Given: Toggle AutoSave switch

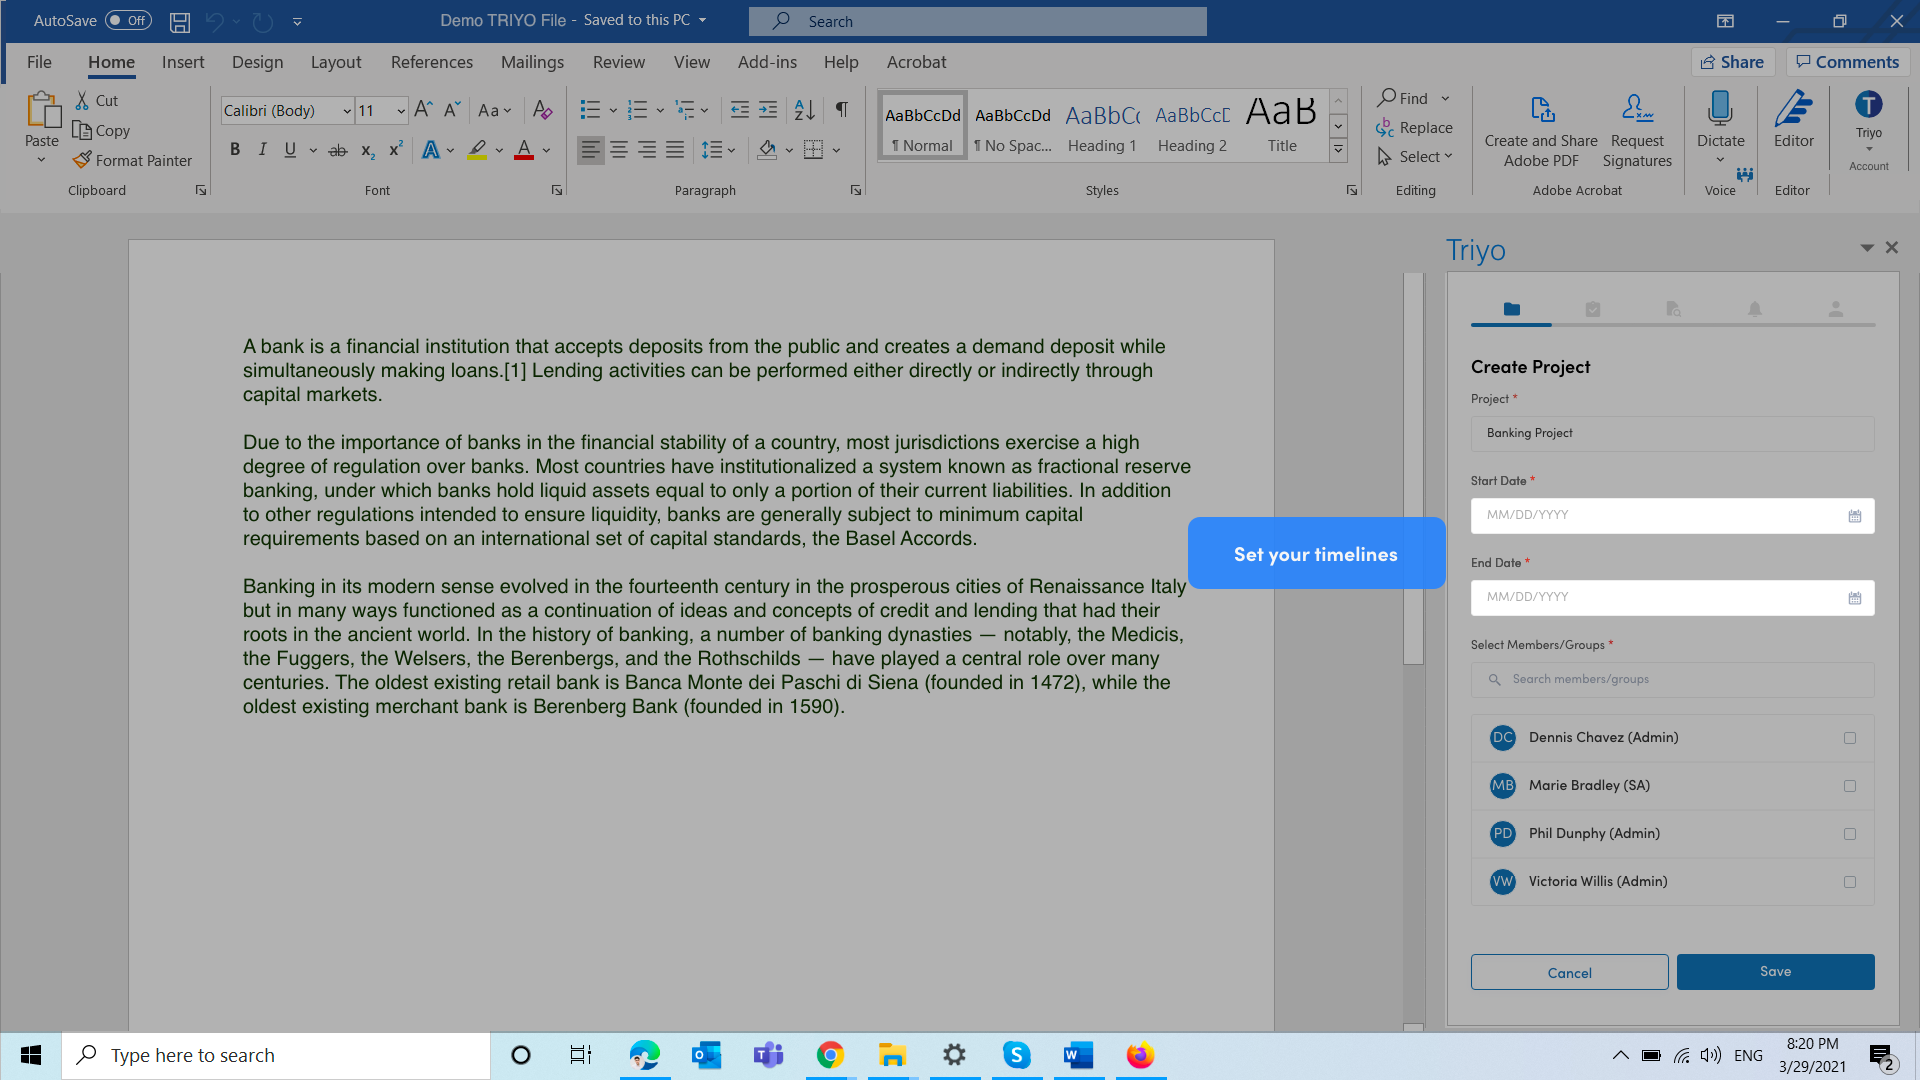Looking at the screenshot, I should click(x=128, y=20).
